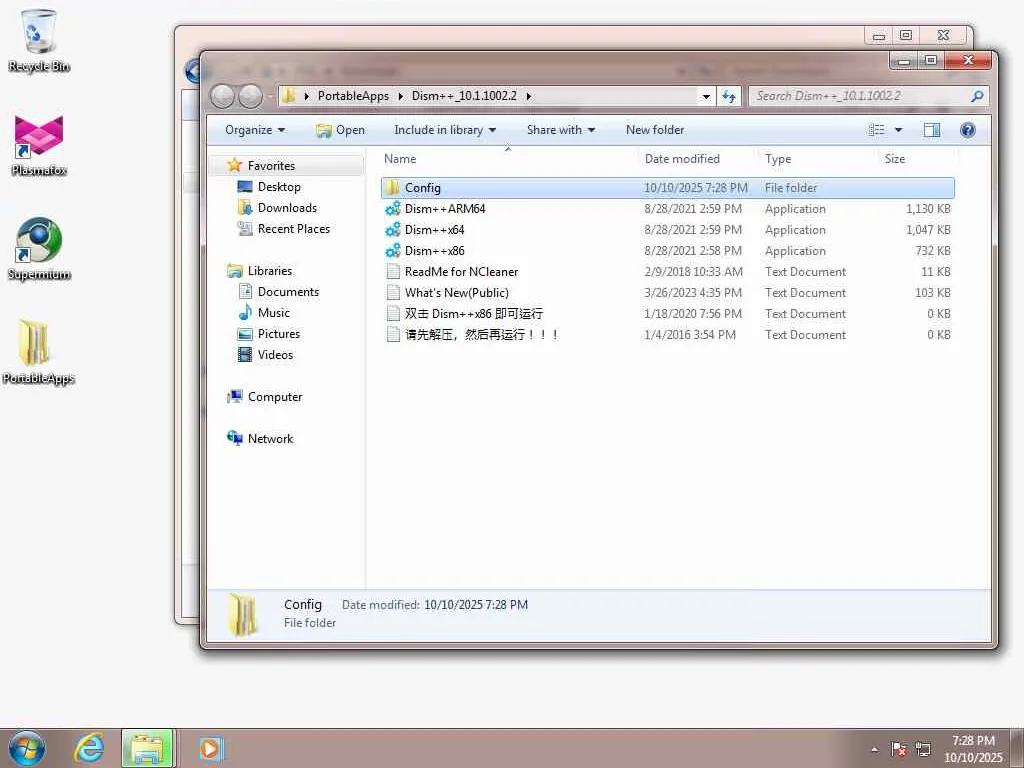Click the large Config folder thumbnail in details pane

(x=243, y=615)
